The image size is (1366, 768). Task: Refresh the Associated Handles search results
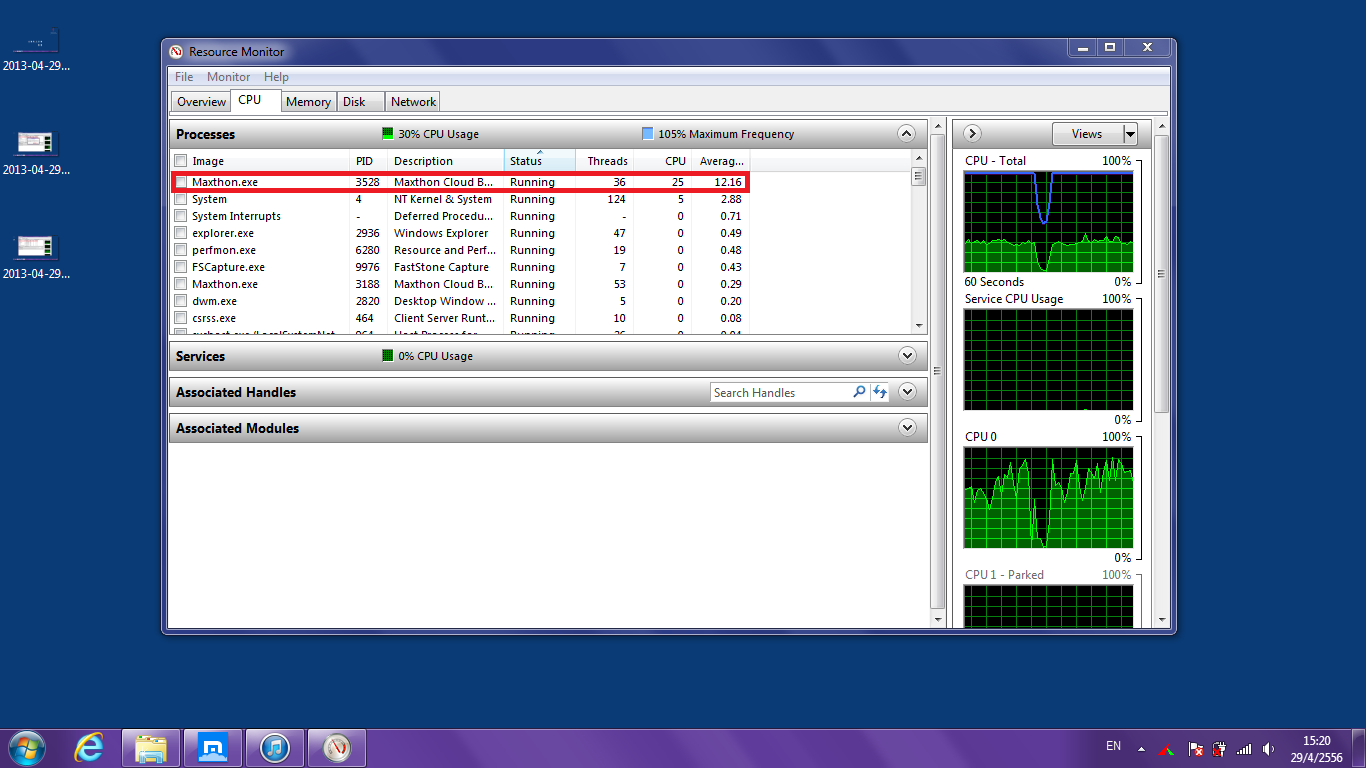point(880,392)
